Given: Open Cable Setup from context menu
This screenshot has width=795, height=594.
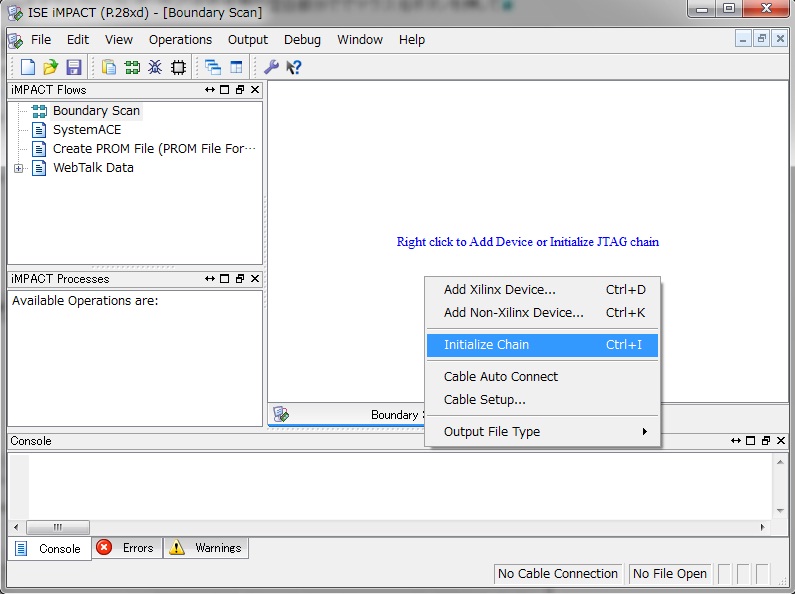Looking at the screenshot, I should tap(543, 400).
